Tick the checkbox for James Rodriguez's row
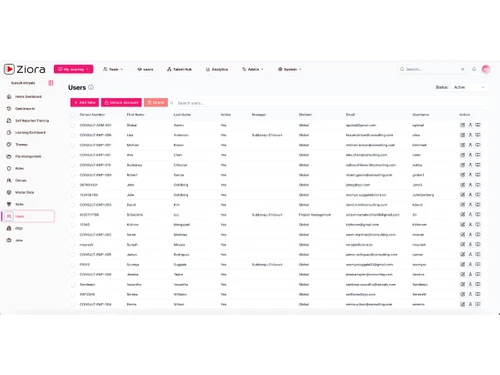This screenshot has width=500, height=375. pyautogui.click(x=73, y=254)
